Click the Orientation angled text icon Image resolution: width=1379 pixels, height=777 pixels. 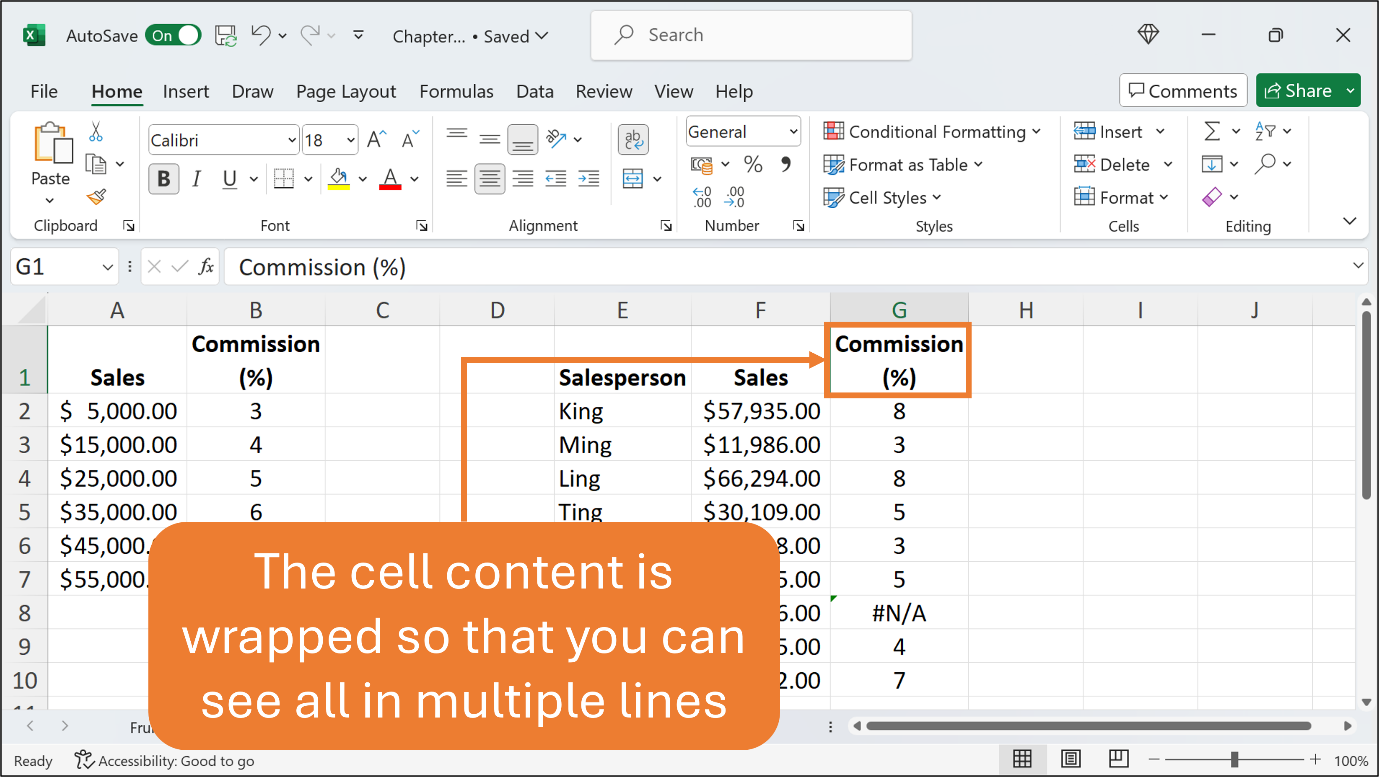tap(557, 139)
